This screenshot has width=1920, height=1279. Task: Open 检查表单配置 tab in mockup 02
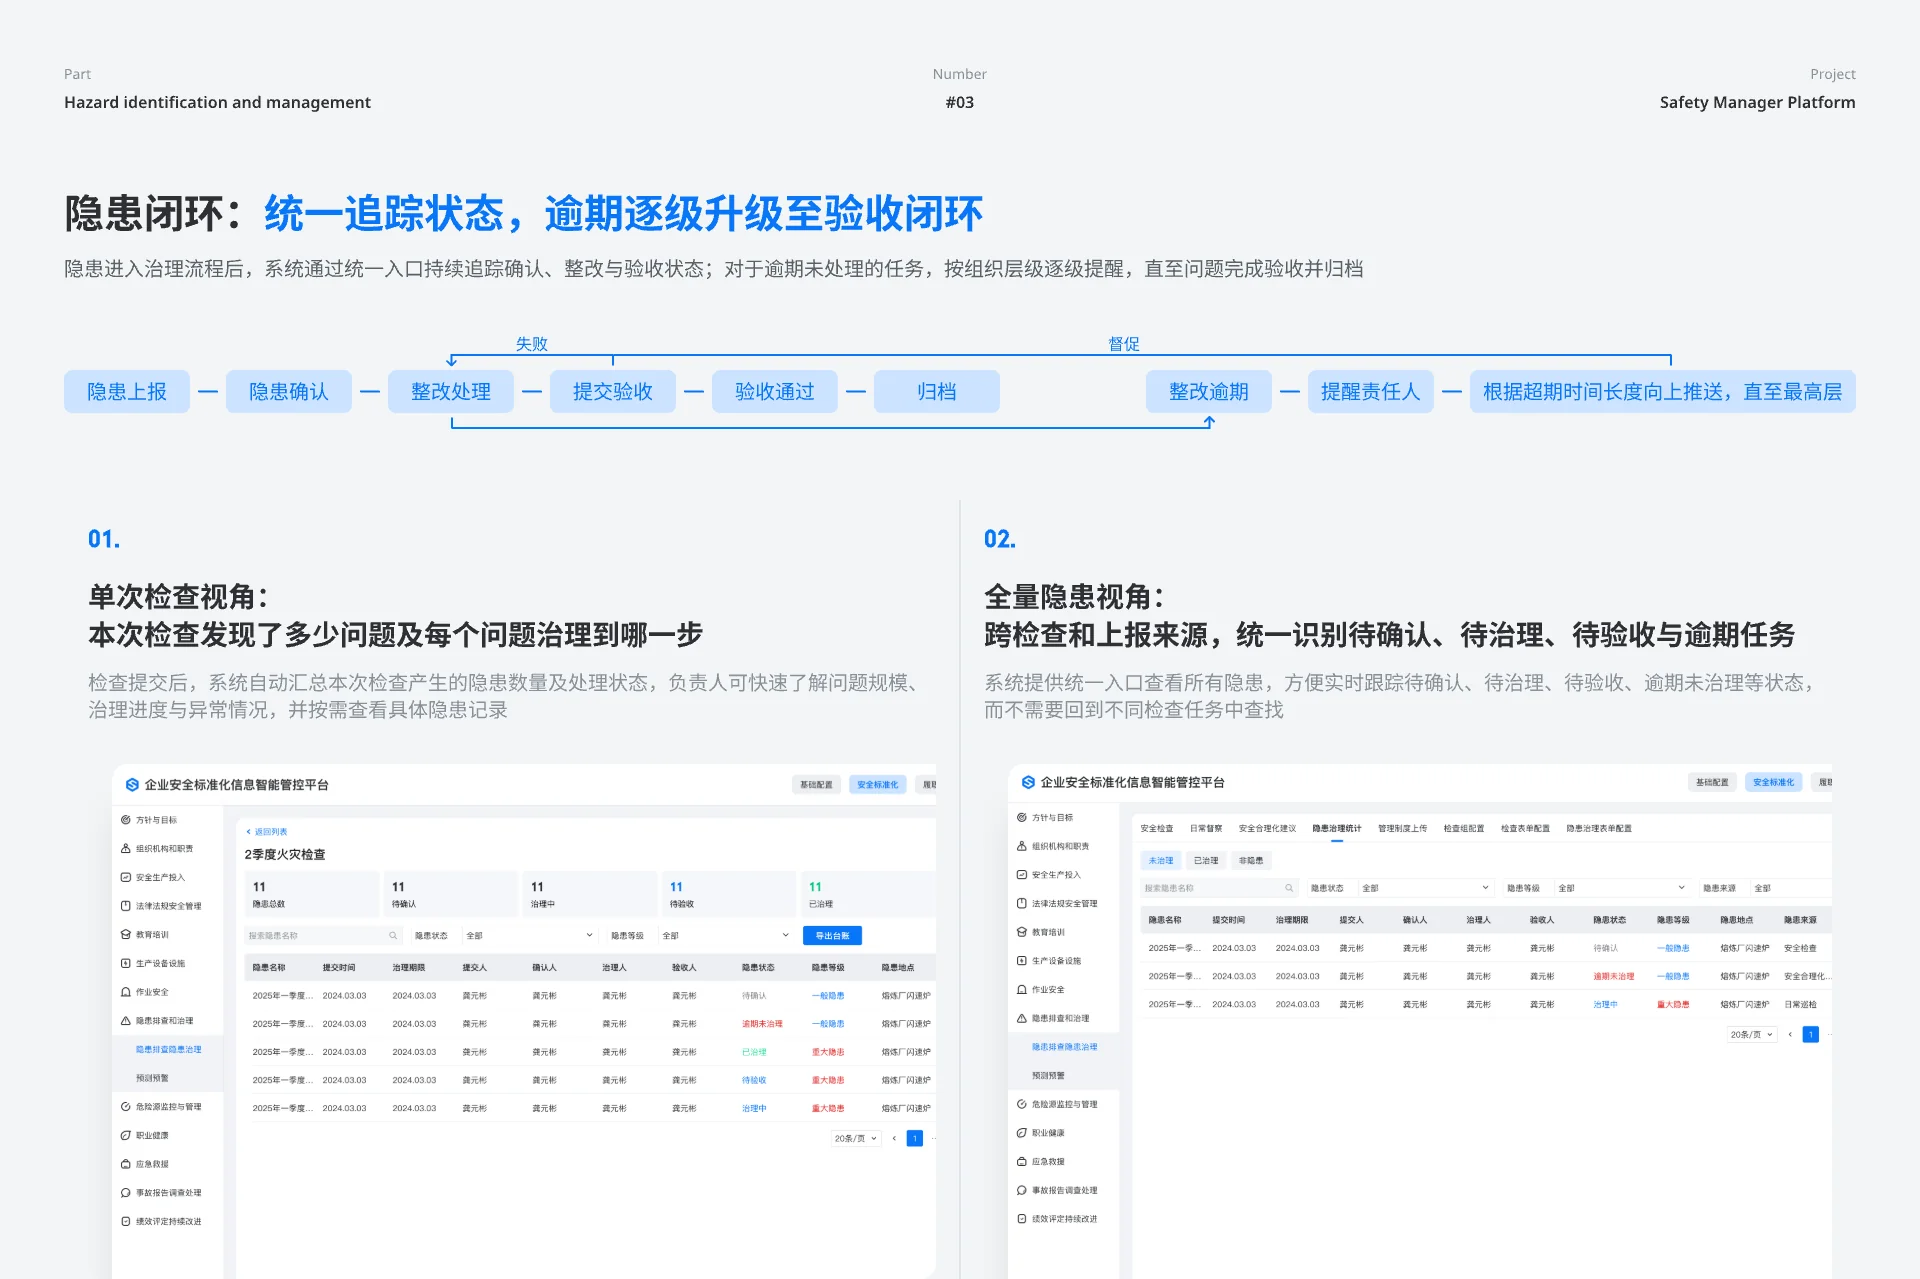pyautogui.click(x=1525, y=828)
